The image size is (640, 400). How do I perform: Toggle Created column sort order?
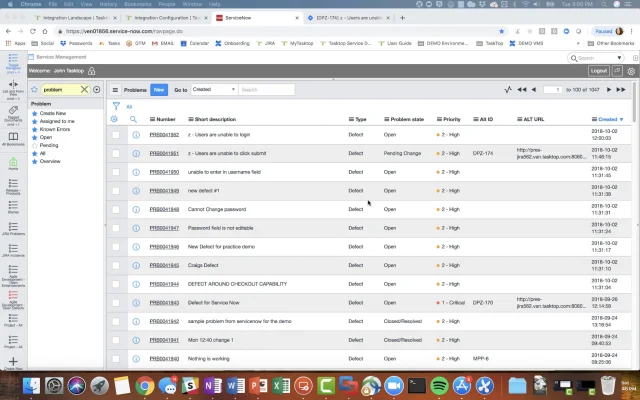click(608, 119)
